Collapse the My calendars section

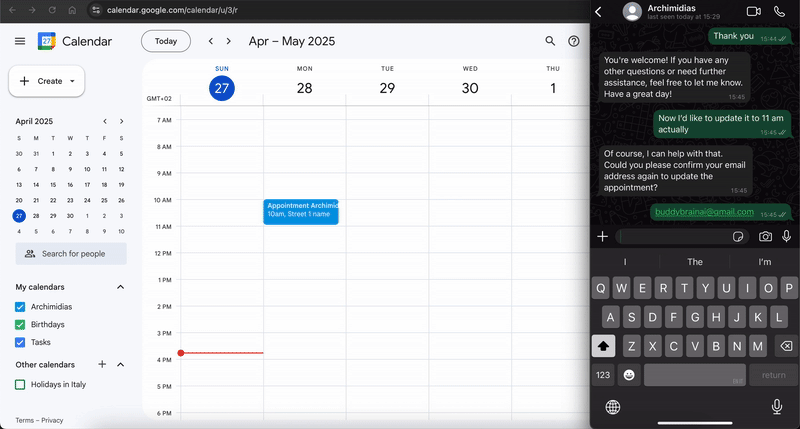tap(120, 287)
